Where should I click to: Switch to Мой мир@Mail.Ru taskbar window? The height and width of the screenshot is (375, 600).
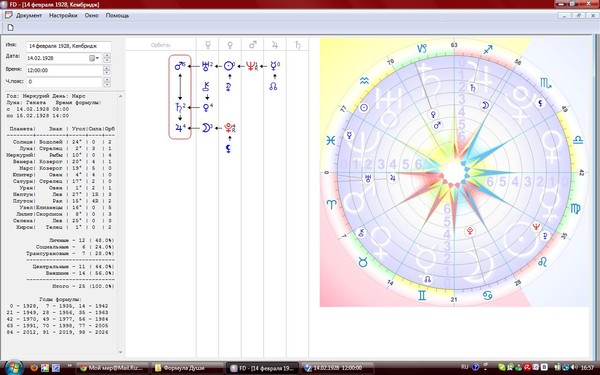click(112, 368)
